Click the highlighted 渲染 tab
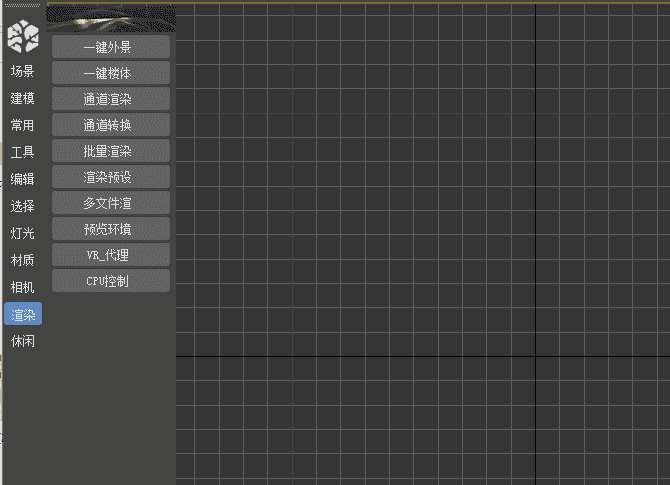 (x=22, y=314)
